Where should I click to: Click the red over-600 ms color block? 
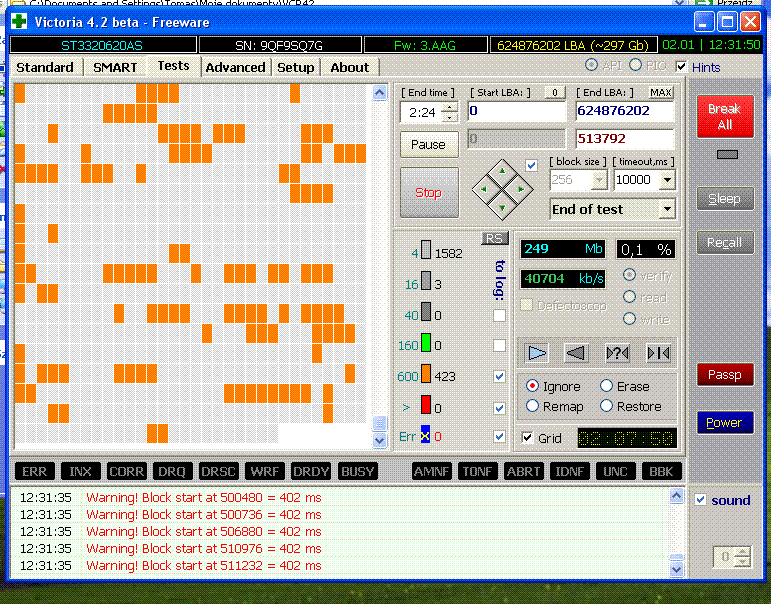click(426, 404)
